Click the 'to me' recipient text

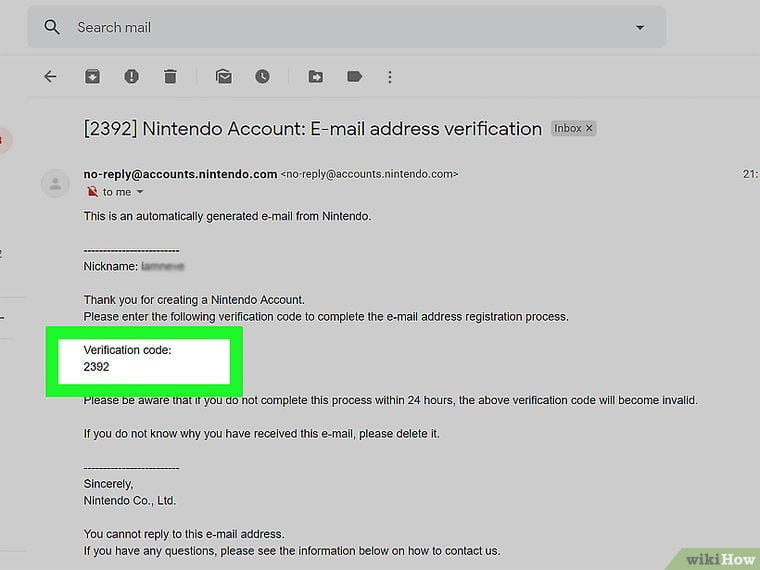click(x=117, y=192)
